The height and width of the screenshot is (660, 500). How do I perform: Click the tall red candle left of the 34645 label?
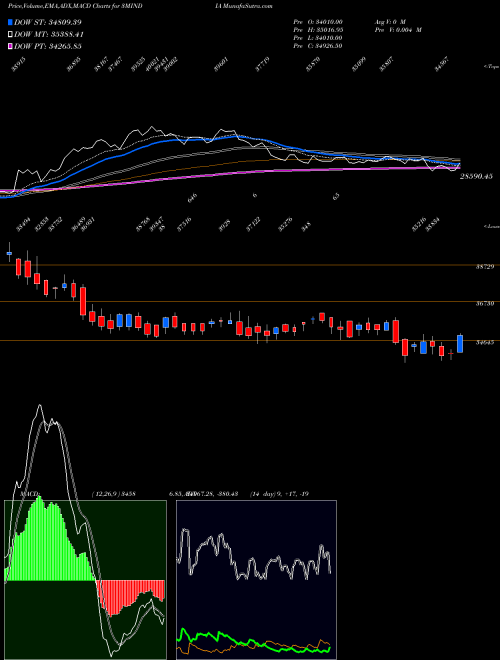[396, 331]
